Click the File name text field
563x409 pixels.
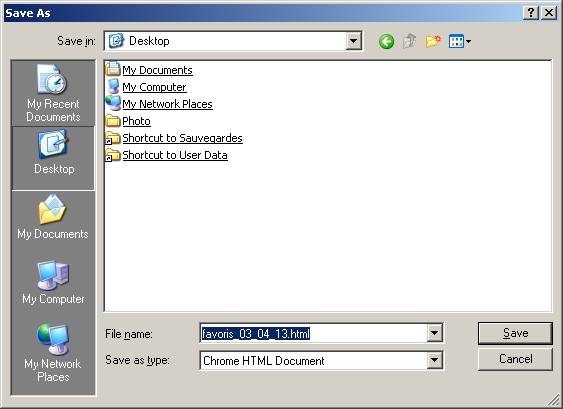point(313,333)
